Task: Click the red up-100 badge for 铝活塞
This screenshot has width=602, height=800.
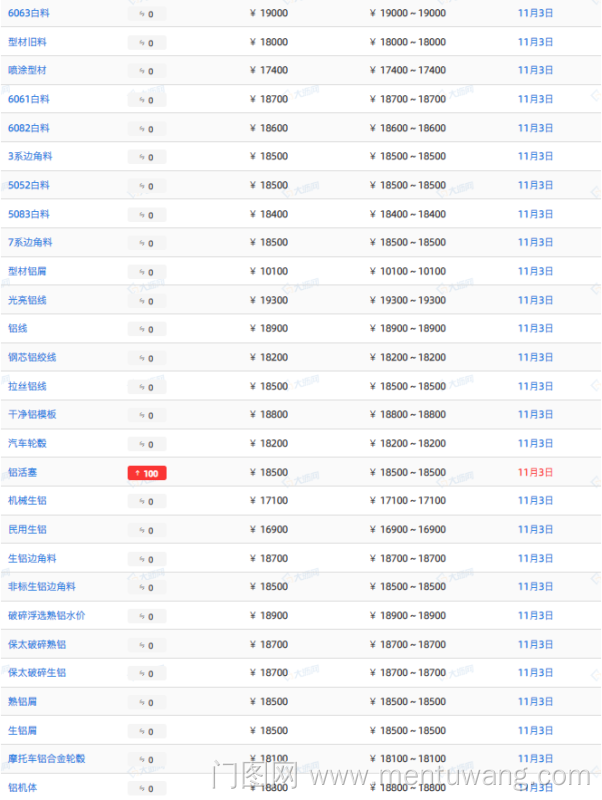Action: pyautogui.click(x=147, y=473)
